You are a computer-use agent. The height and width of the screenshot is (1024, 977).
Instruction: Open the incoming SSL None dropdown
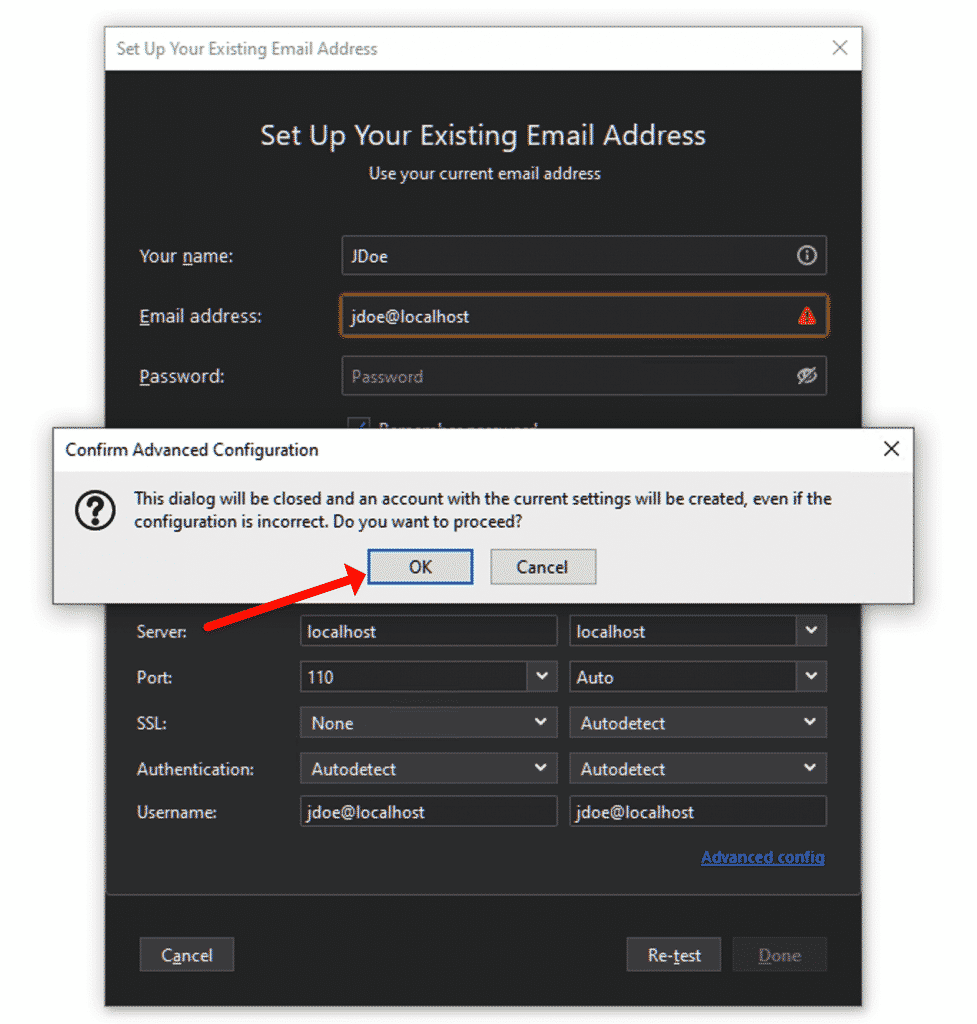coord(428,722)
